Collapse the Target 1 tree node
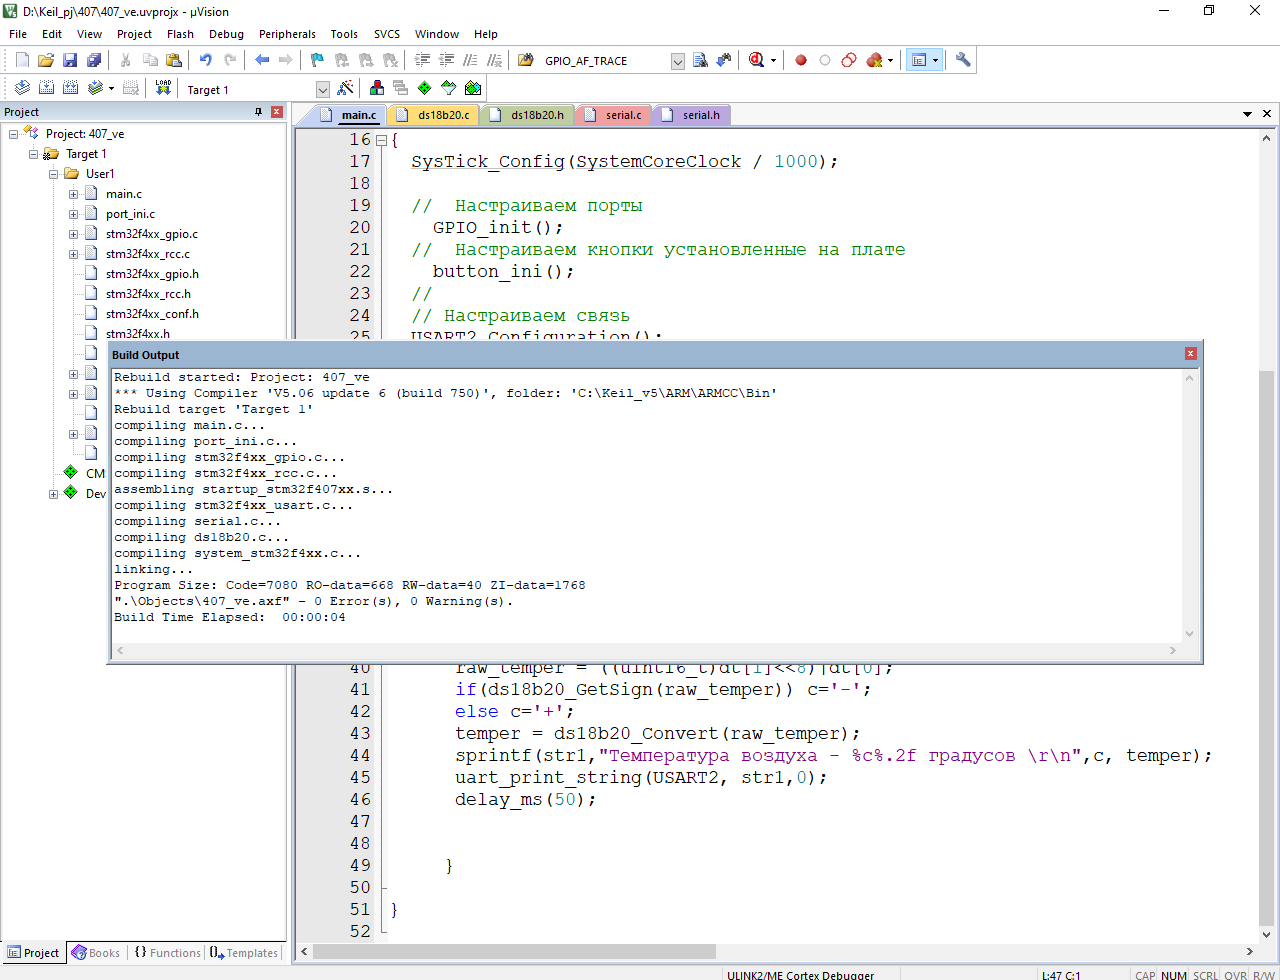The image size is (1280, 980). (34, 154)
